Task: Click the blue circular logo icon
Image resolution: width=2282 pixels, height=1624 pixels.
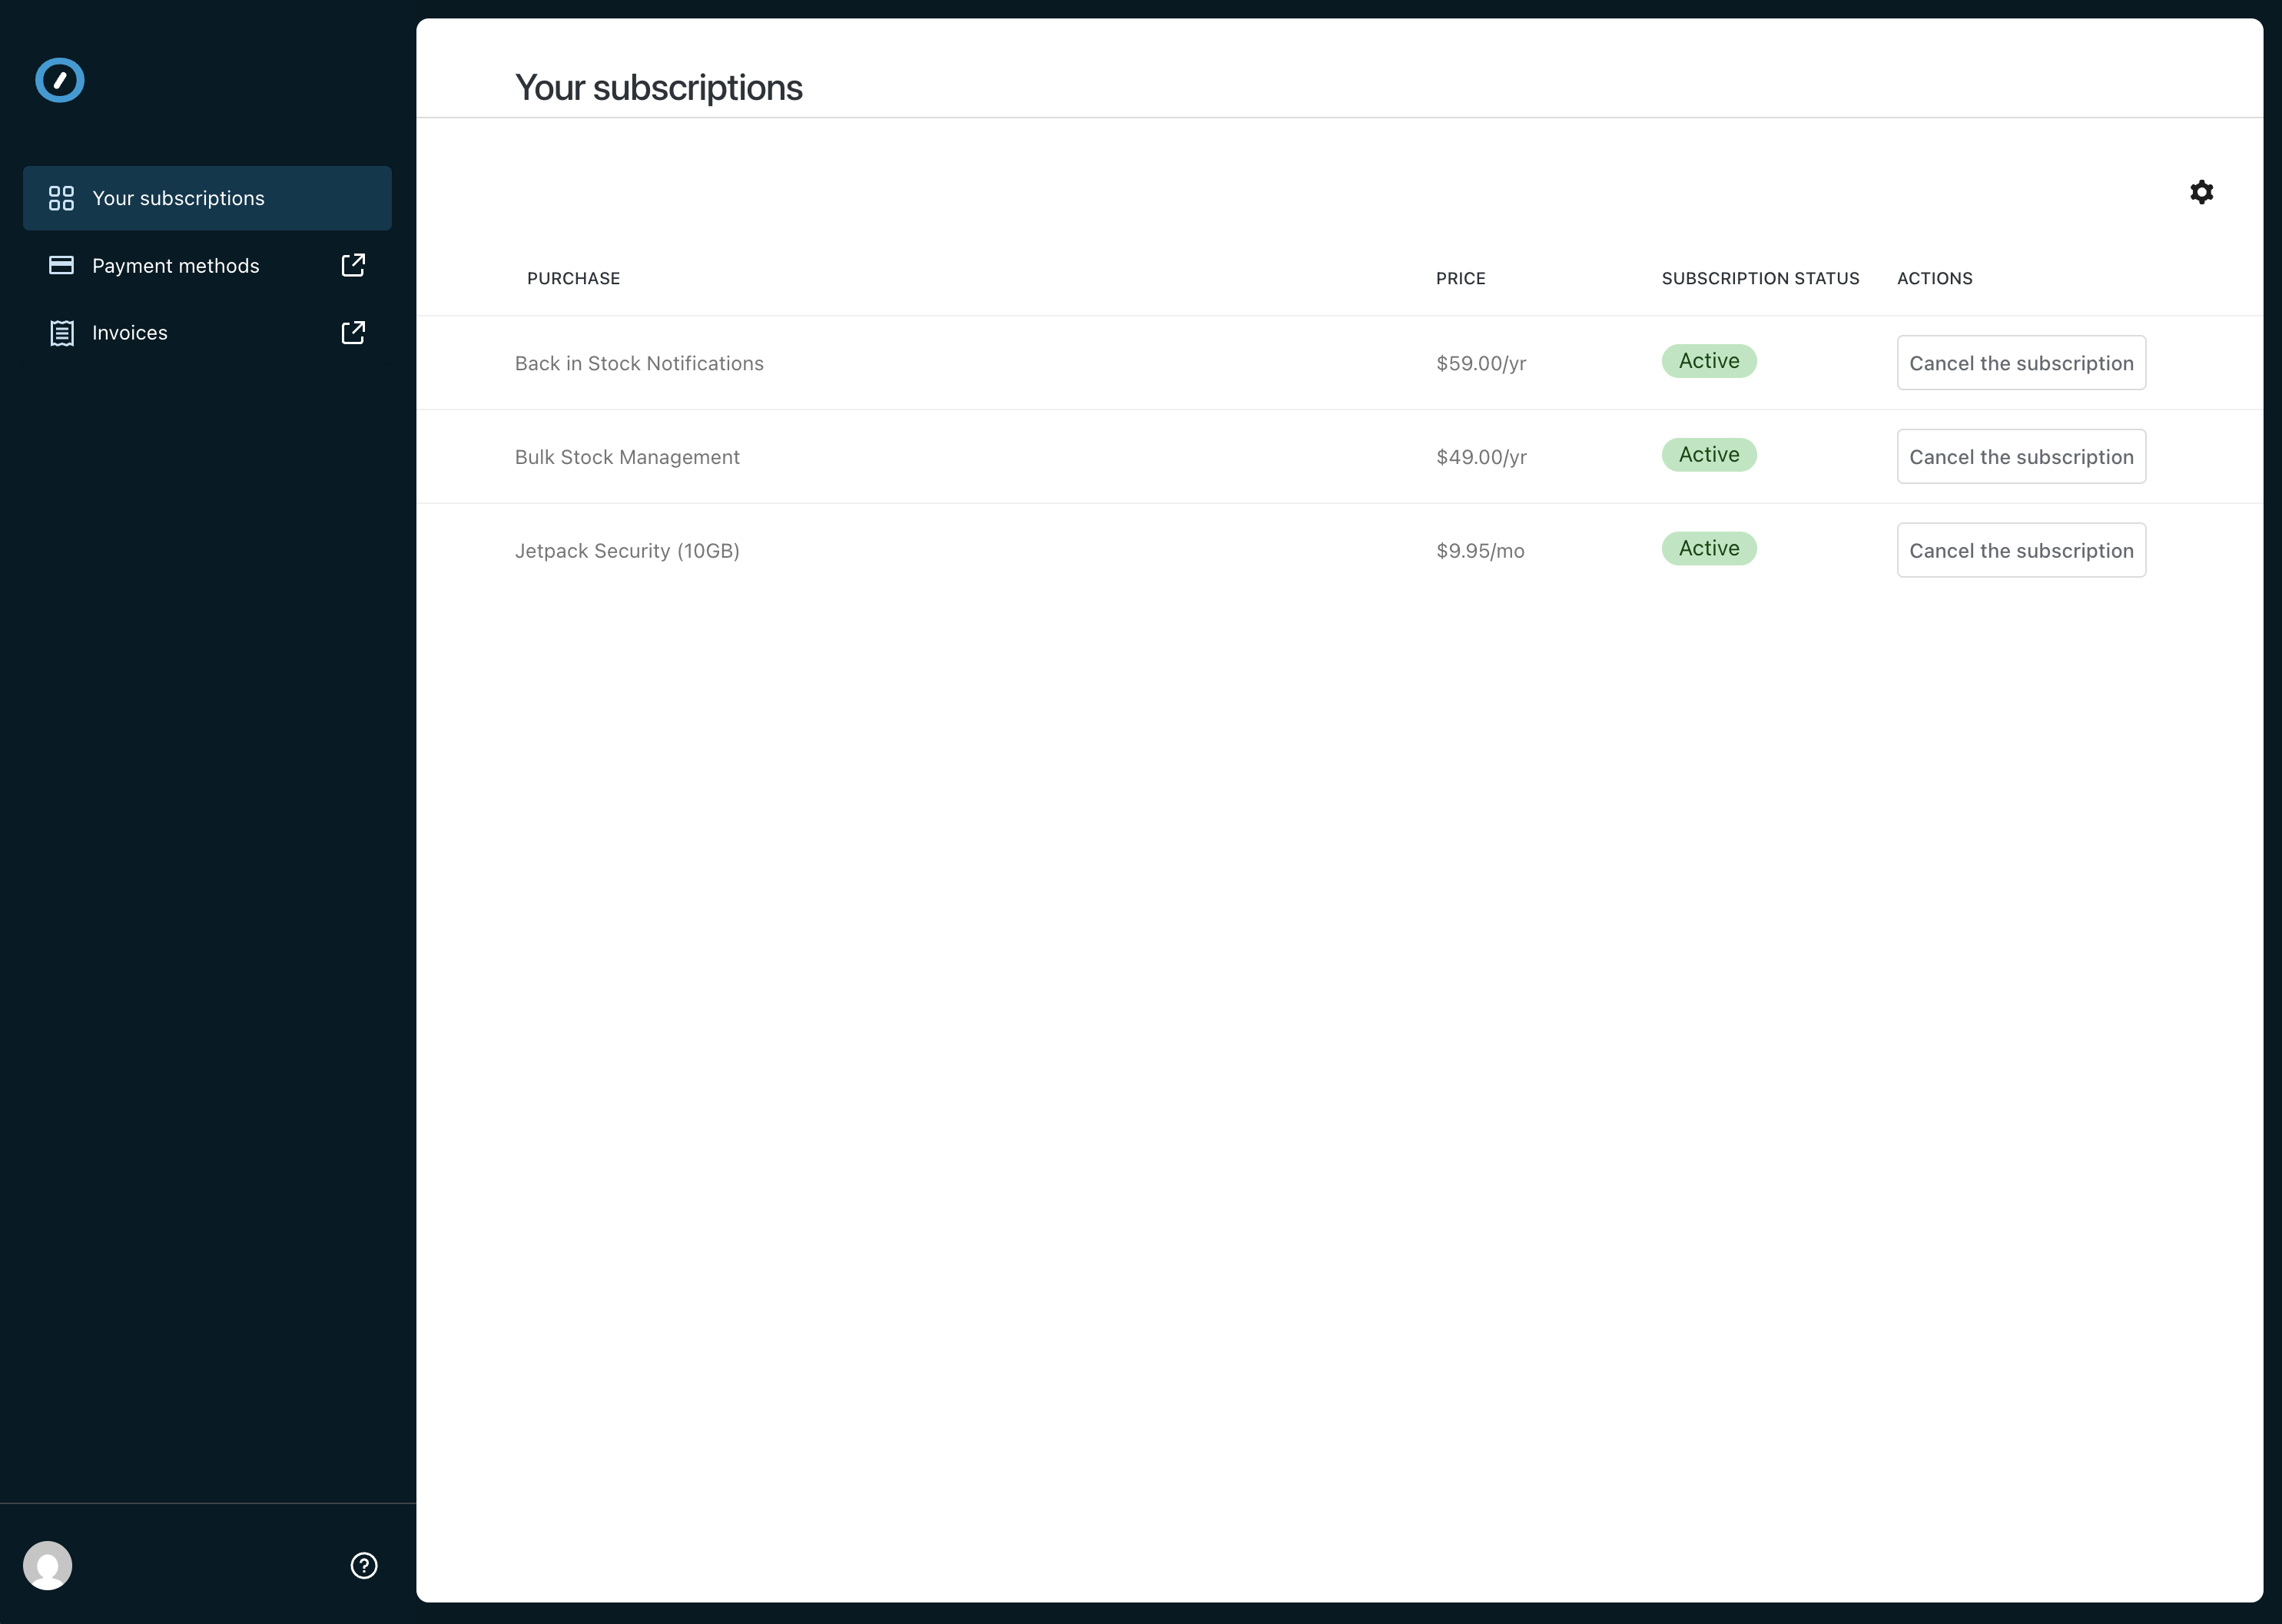Action: tap(60, 80)
